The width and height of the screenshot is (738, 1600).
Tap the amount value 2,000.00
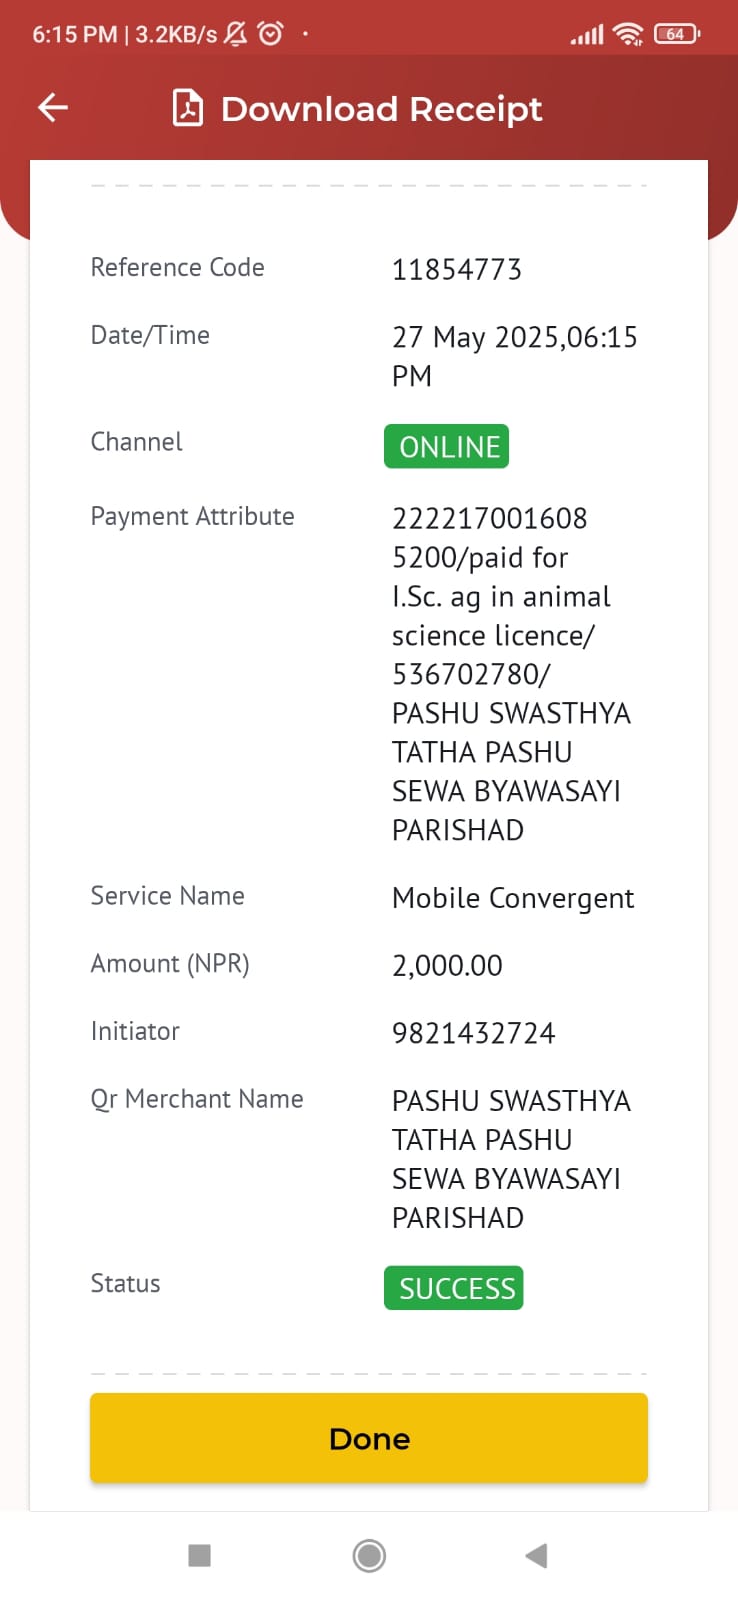pos(447,966)
